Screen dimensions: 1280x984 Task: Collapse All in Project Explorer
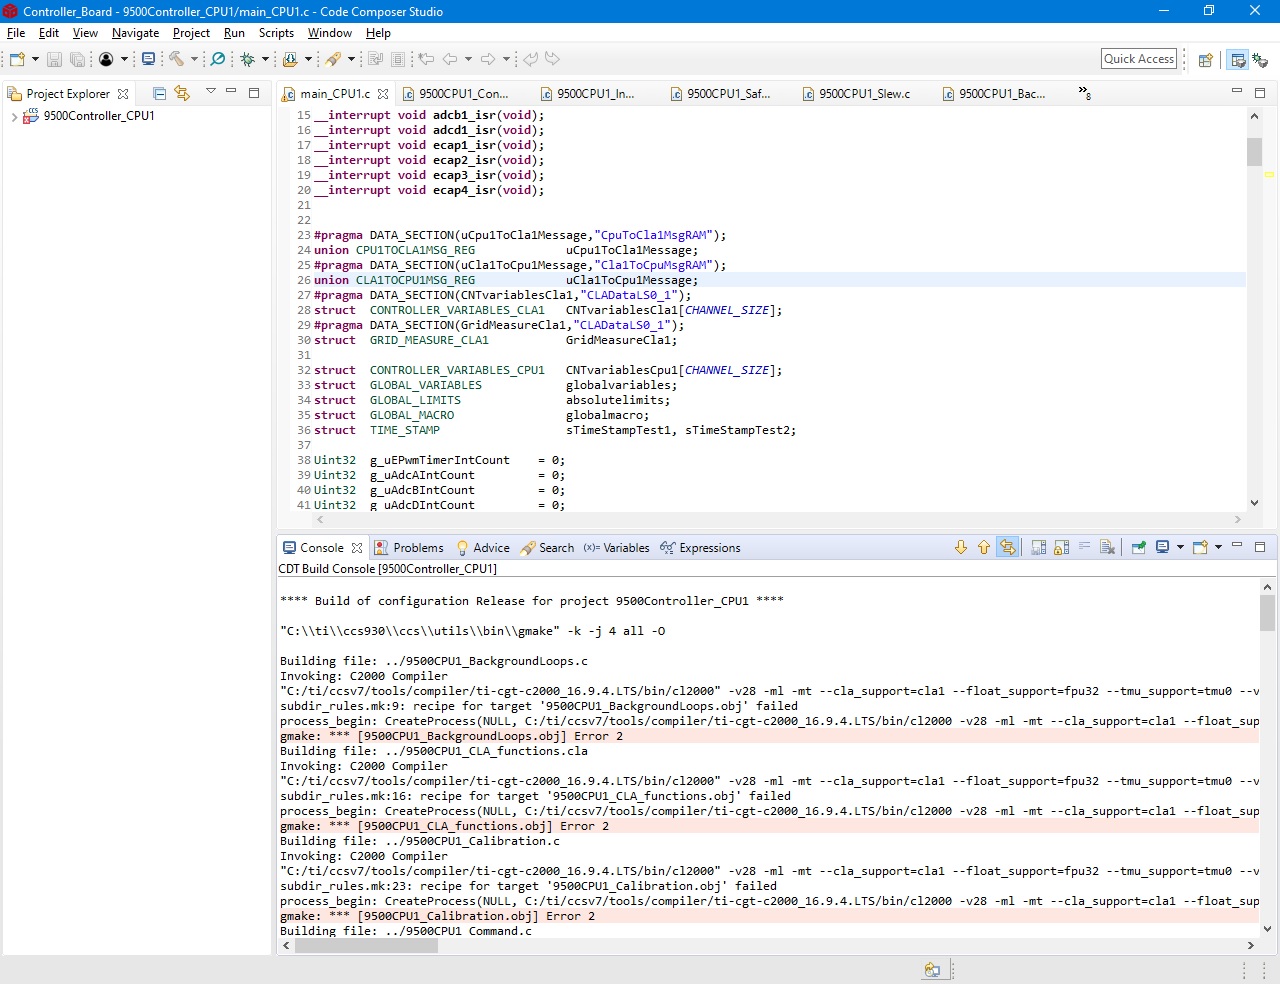coord(159,93)
